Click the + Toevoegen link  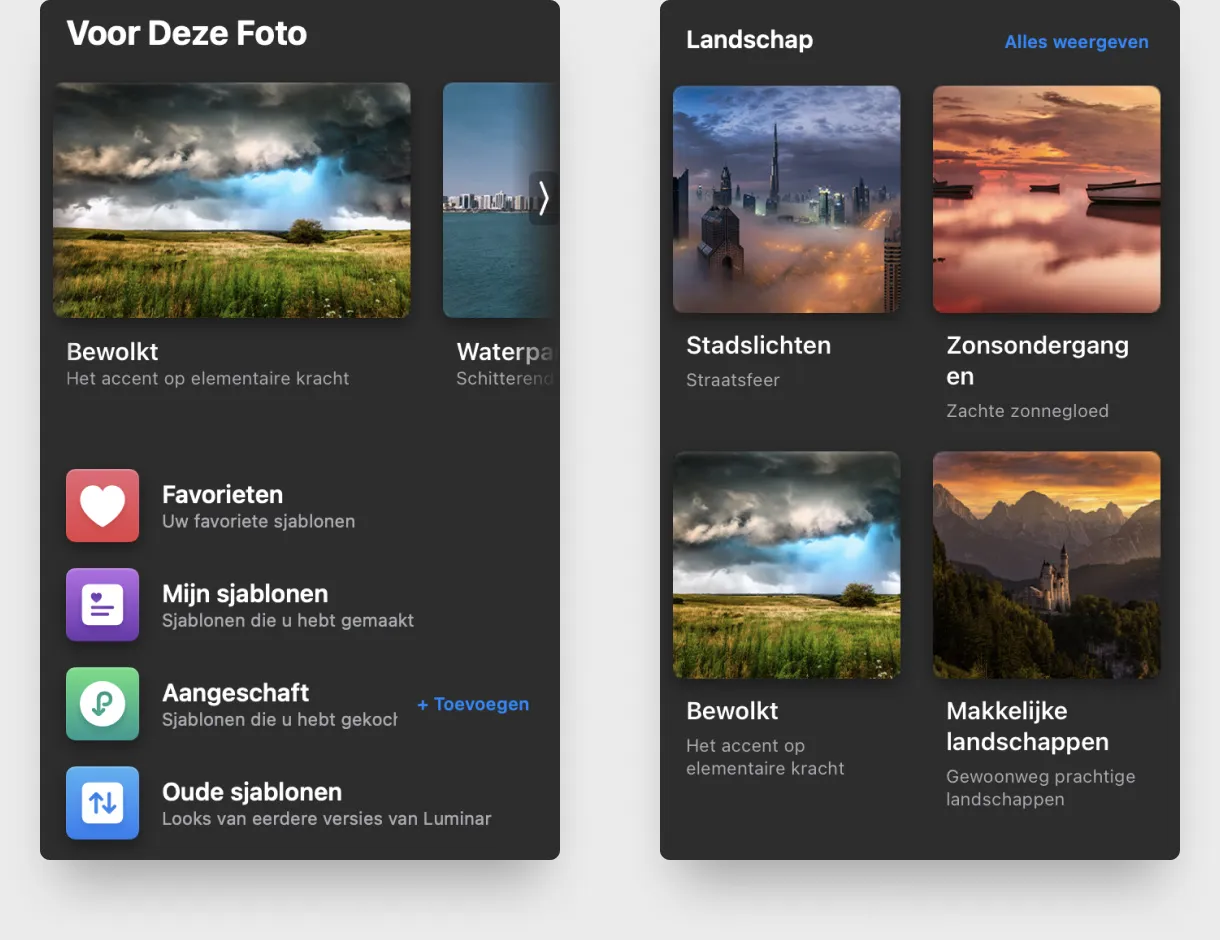click(473, 704)
